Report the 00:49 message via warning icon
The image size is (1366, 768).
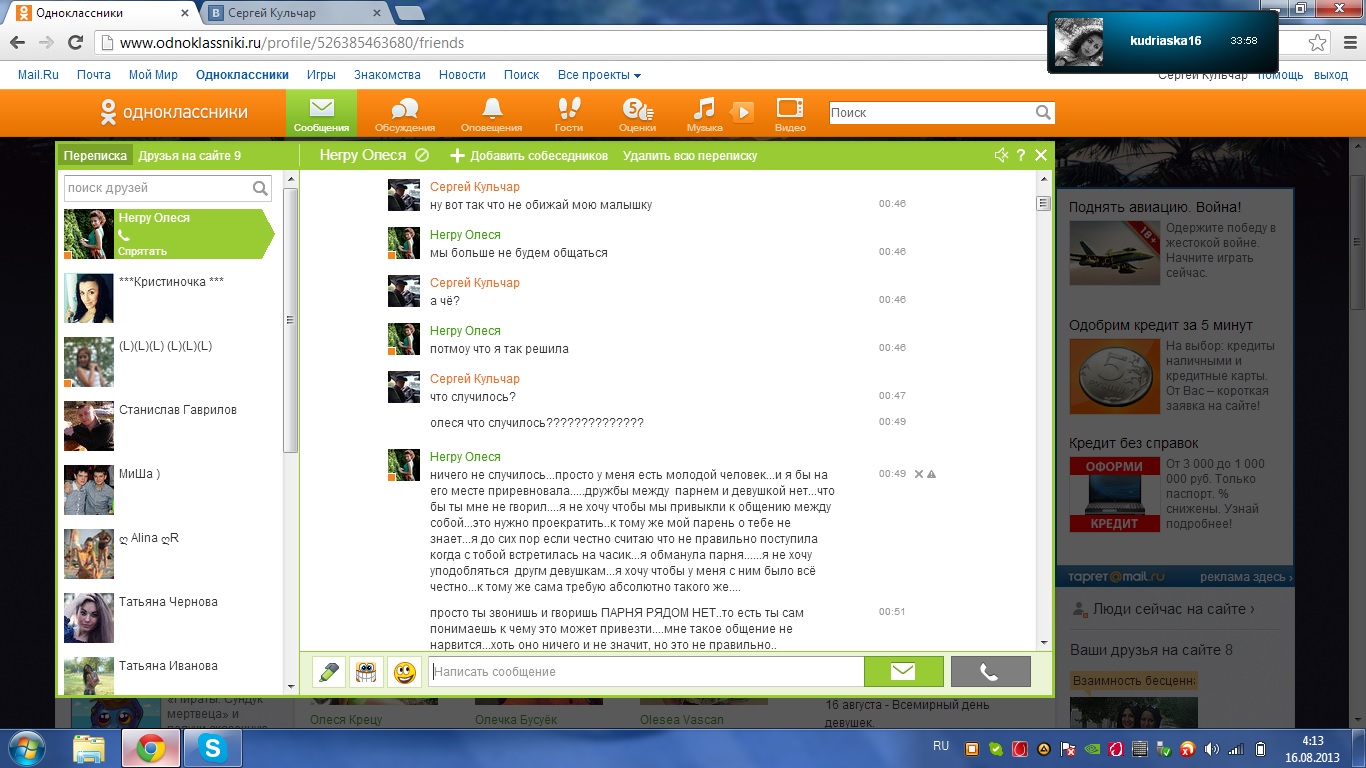tap(931, 474)
